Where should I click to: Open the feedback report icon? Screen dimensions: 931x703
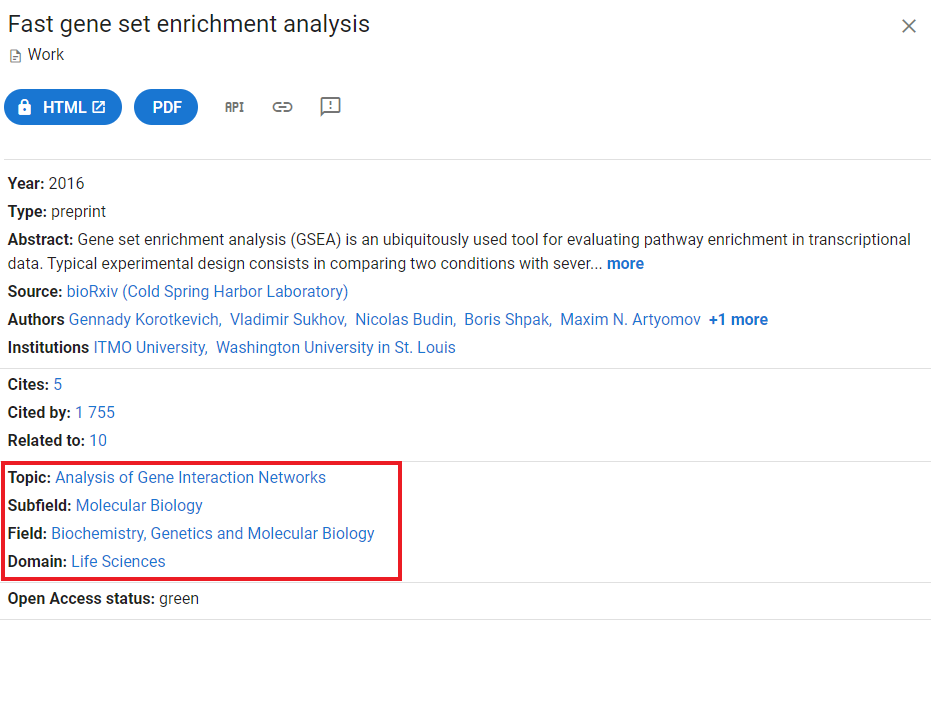[330, 106]
